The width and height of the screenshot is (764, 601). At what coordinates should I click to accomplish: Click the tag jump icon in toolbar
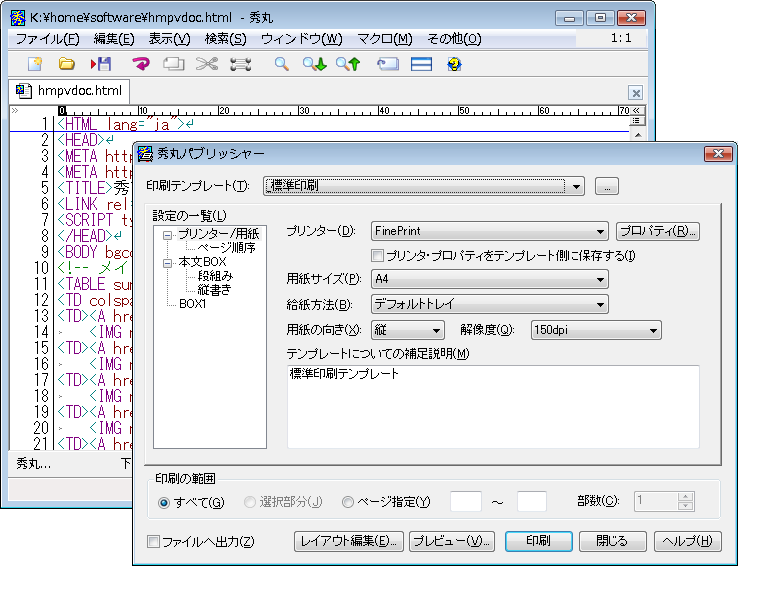click(388, 64)
